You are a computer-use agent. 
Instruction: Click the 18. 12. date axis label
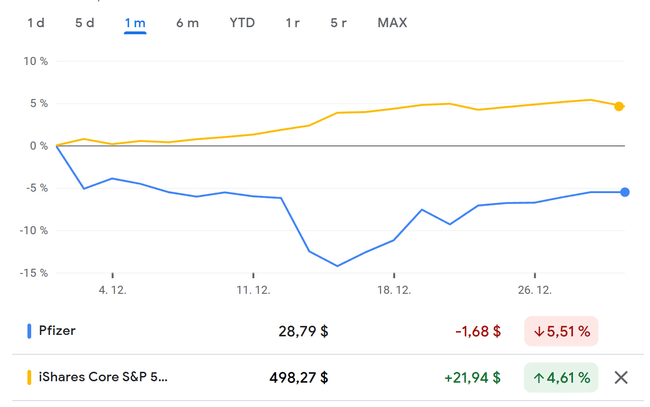pyautogui.click(x=394, y=290)
